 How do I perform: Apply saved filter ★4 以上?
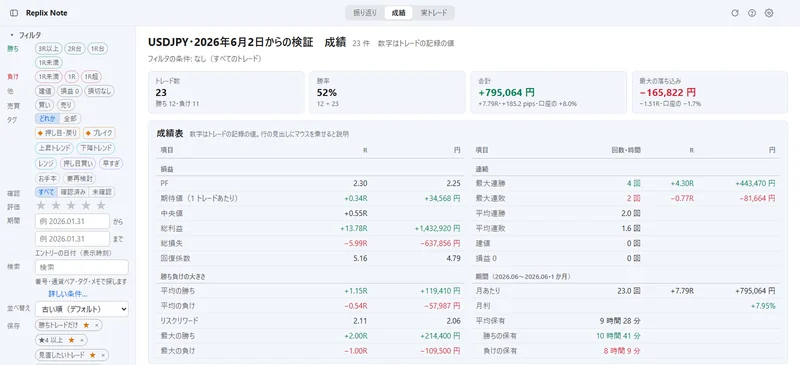[51, 340]
